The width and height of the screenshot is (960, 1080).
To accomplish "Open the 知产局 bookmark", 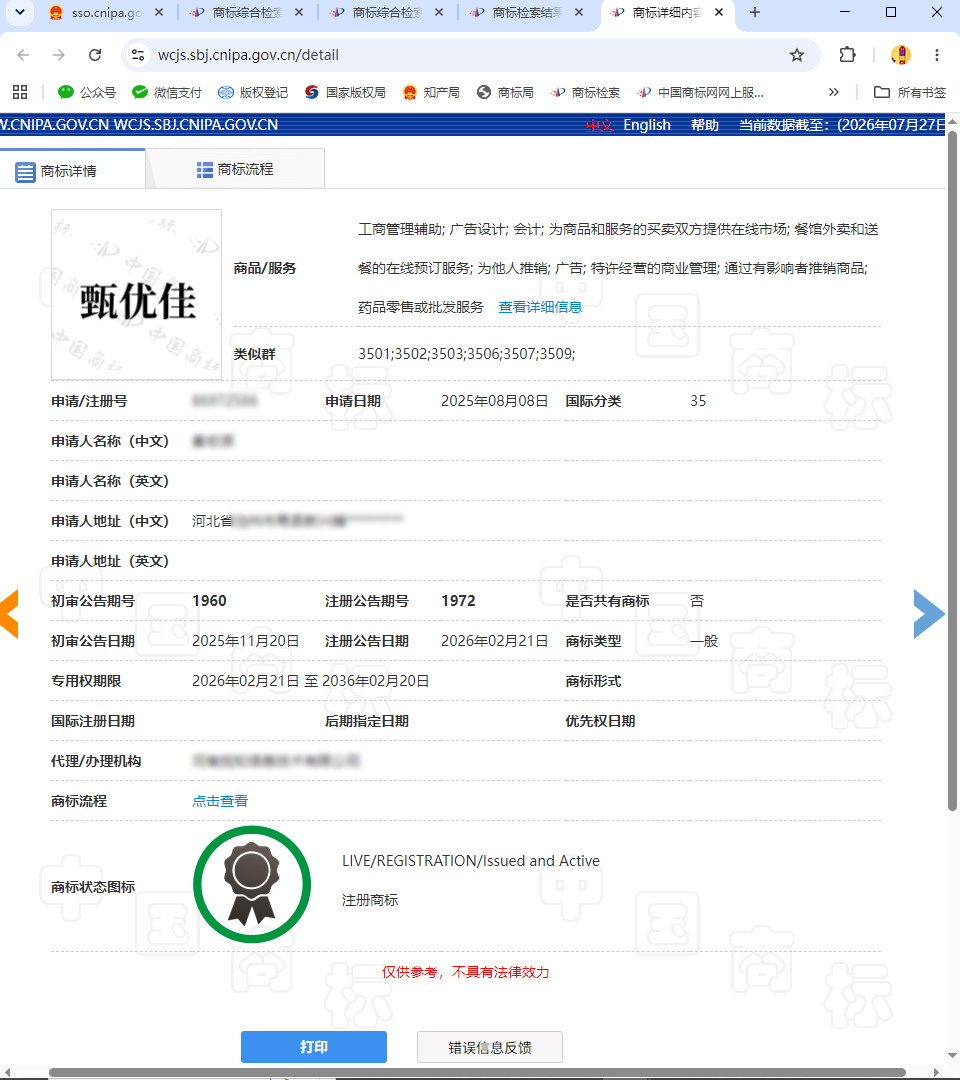I will 431,92.
